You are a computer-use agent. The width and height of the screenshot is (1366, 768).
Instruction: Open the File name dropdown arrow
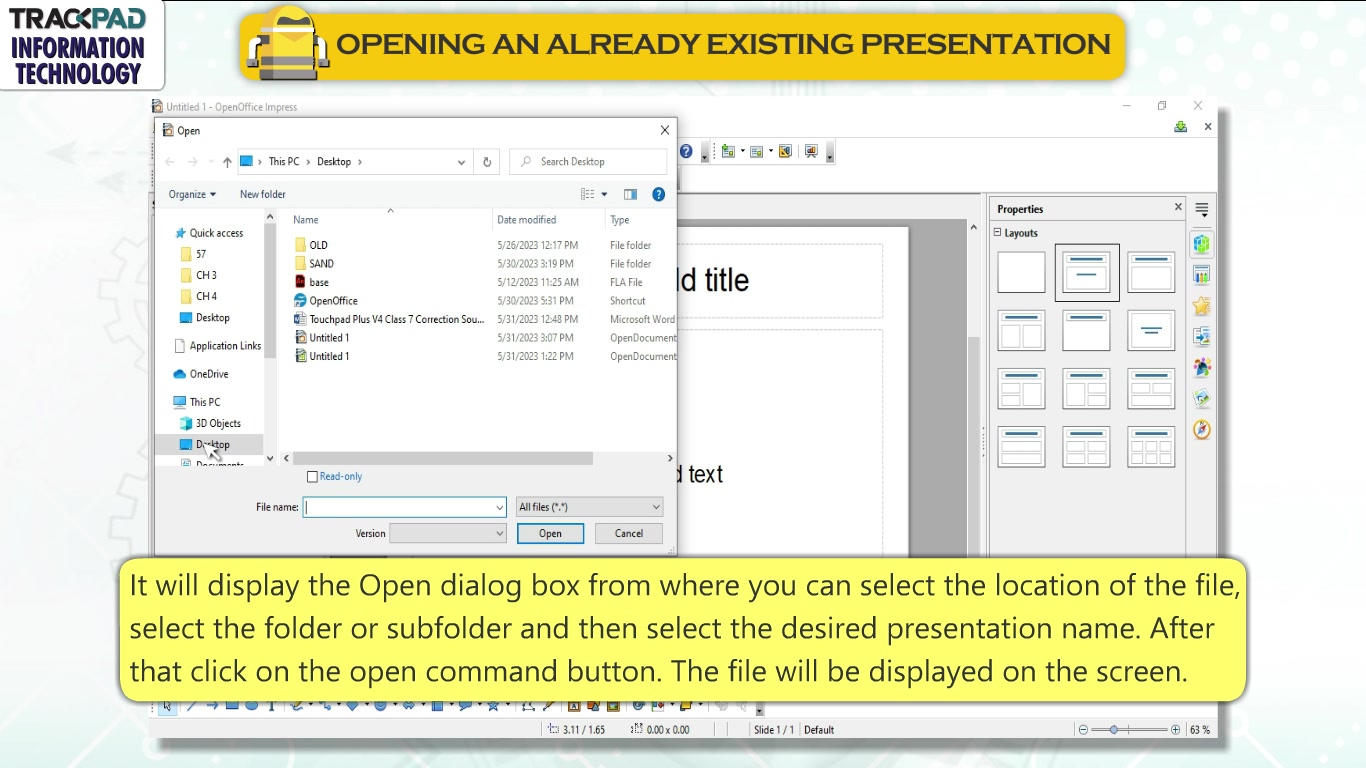[x=500, y=507]
